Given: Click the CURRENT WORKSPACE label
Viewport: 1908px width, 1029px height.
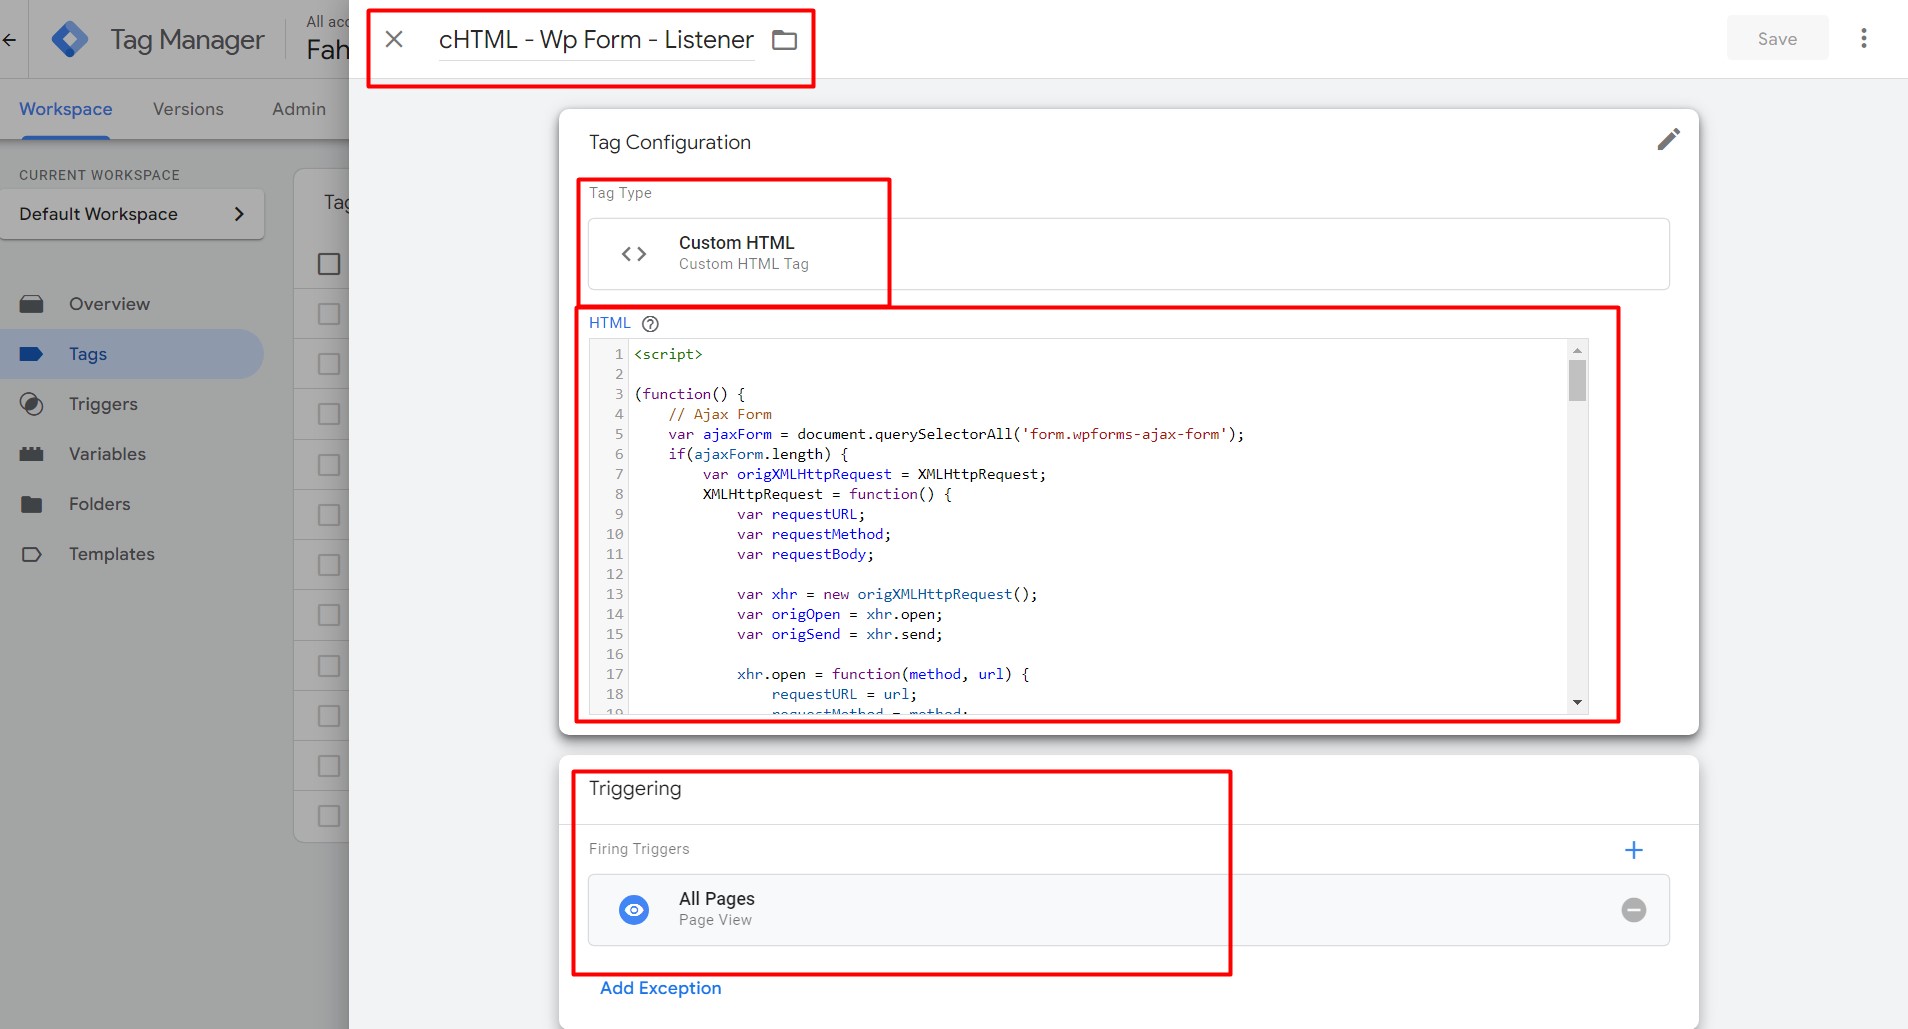Looking at the screenshot, I should pyautogui.click(x=99, y=175).
